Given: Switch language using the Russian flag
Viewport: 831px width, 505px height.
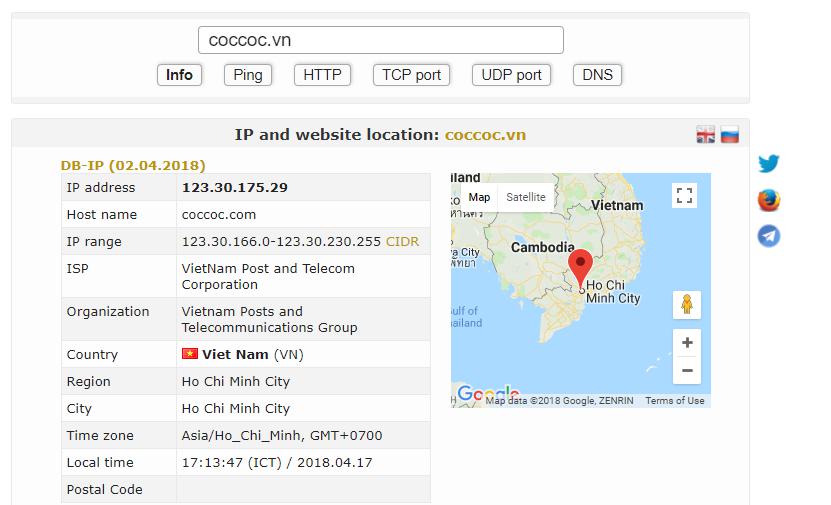Looking at the screenshot, I should coord(730,135).
